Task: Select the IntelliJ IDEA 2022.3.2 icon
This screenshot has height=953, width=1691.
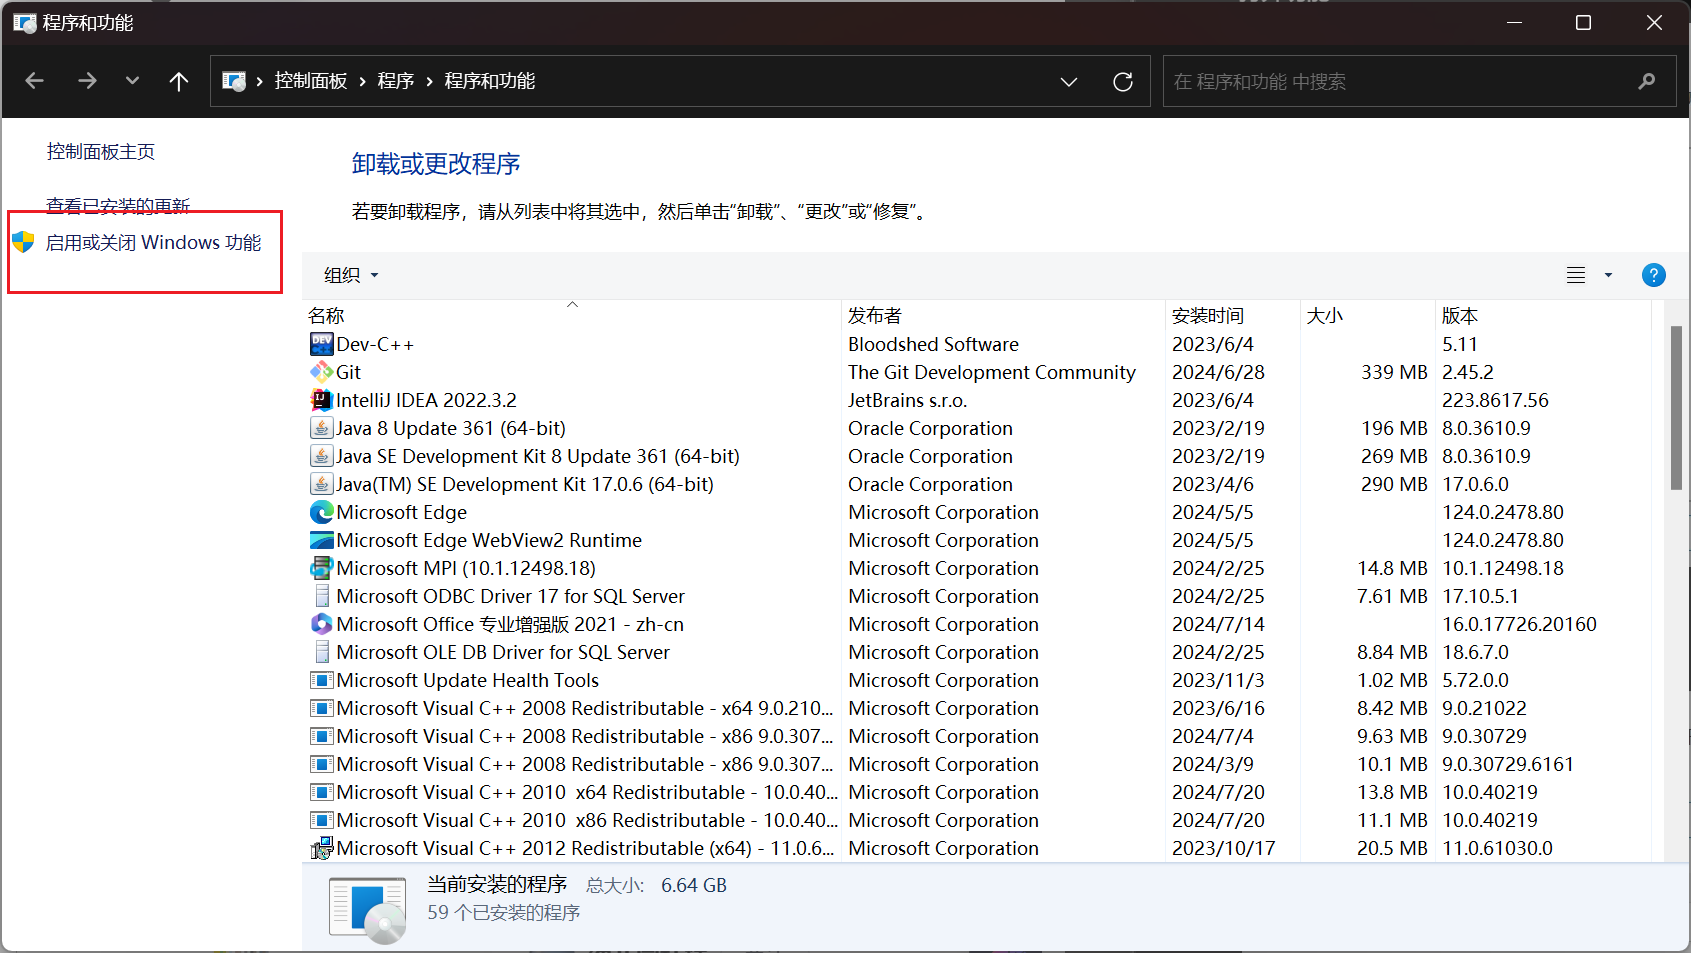Action: click(x=321, y=400)
